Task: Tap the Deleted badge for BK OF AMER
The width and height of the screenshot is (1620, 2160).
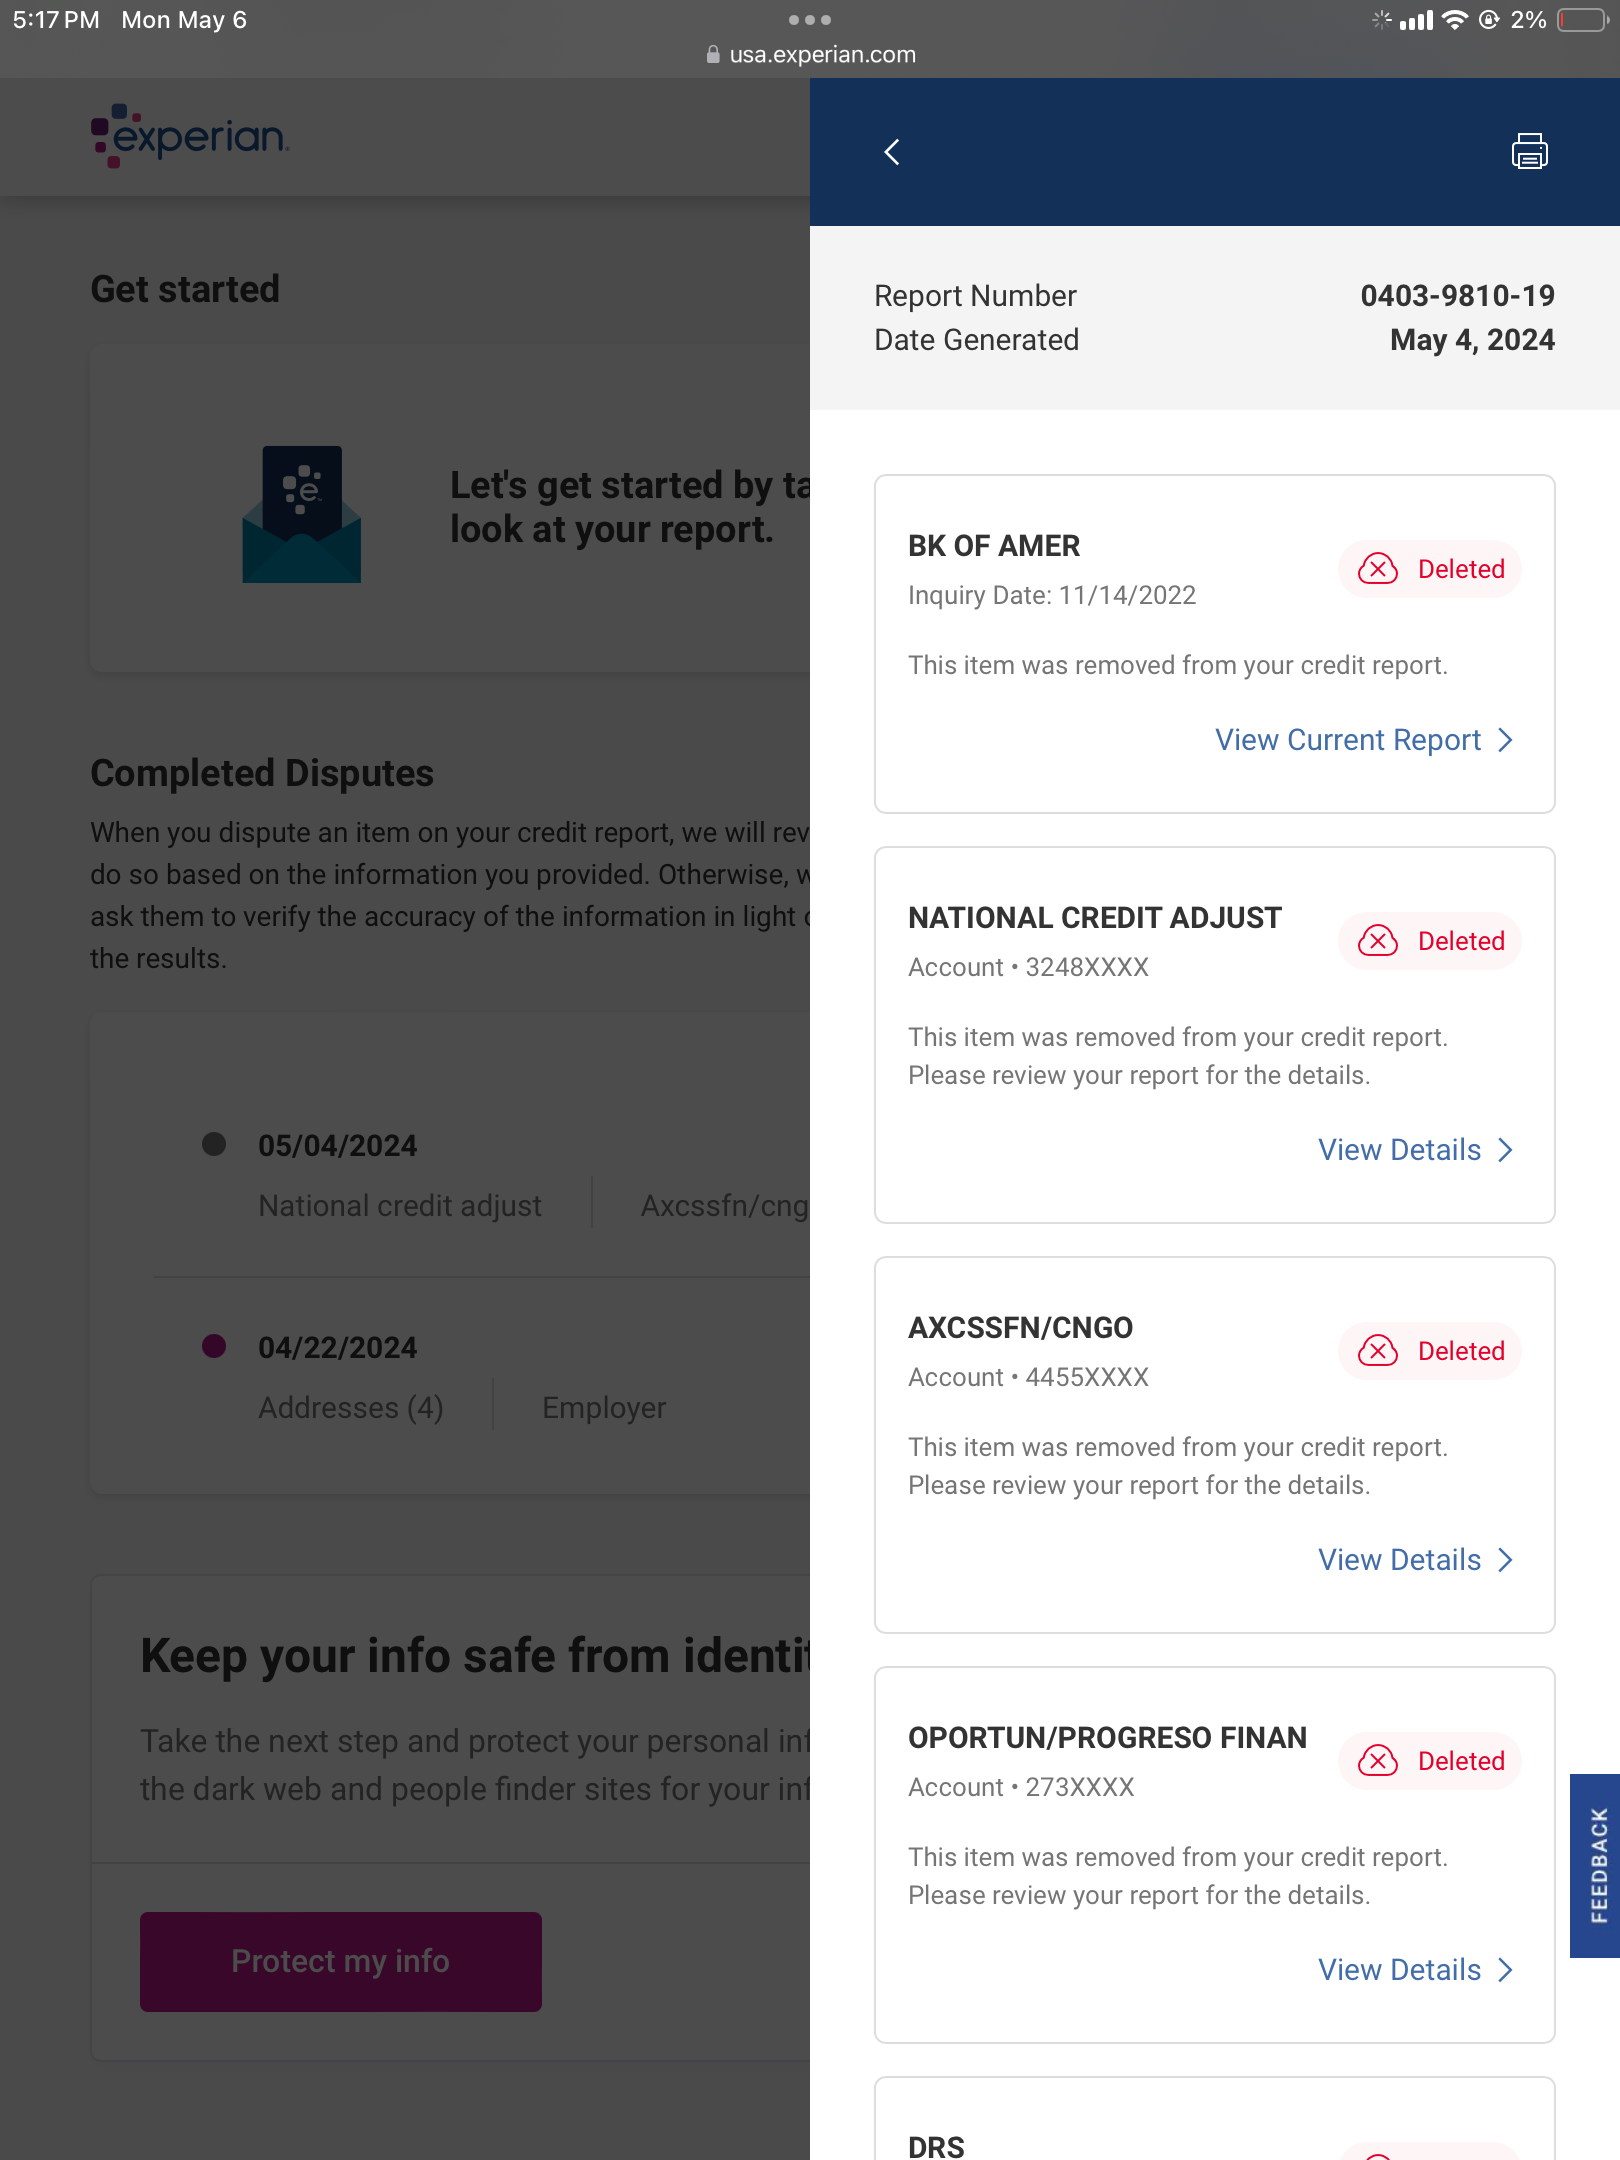Action: [1430, 569]
